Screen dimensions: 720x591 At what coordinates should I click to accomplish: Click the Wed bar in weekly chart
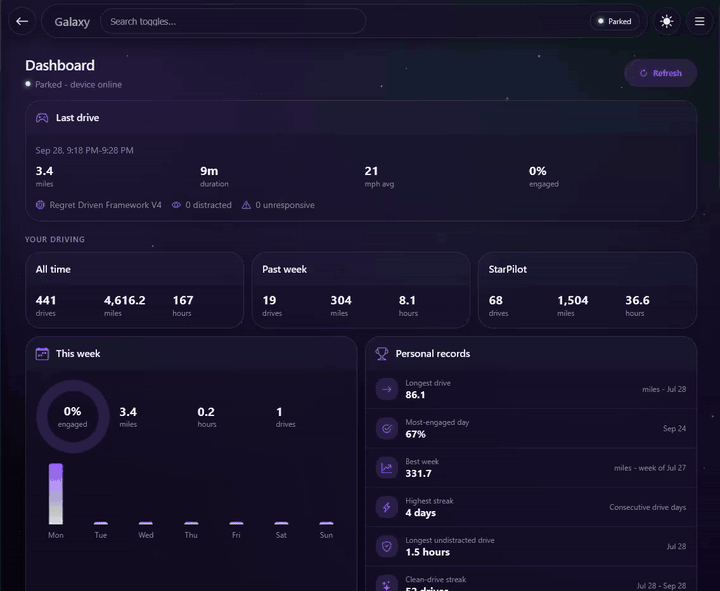146,523
